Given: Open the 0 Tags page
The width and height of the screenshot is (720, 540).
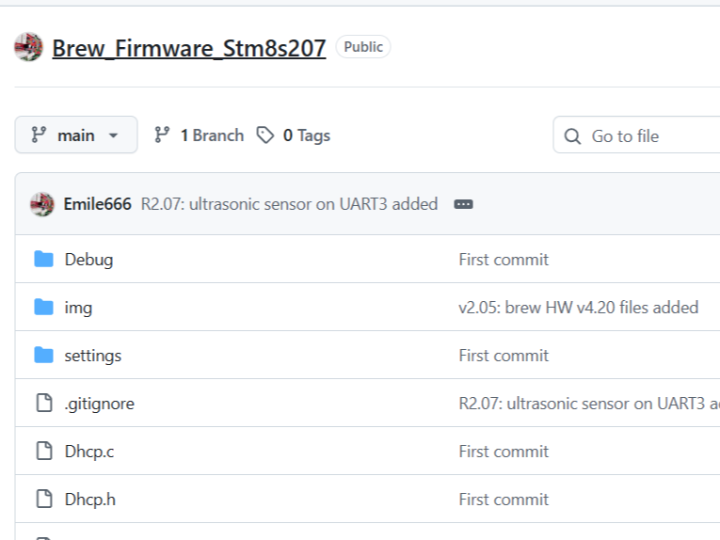Looking at the screenshot, I should (x=293, y=135).
